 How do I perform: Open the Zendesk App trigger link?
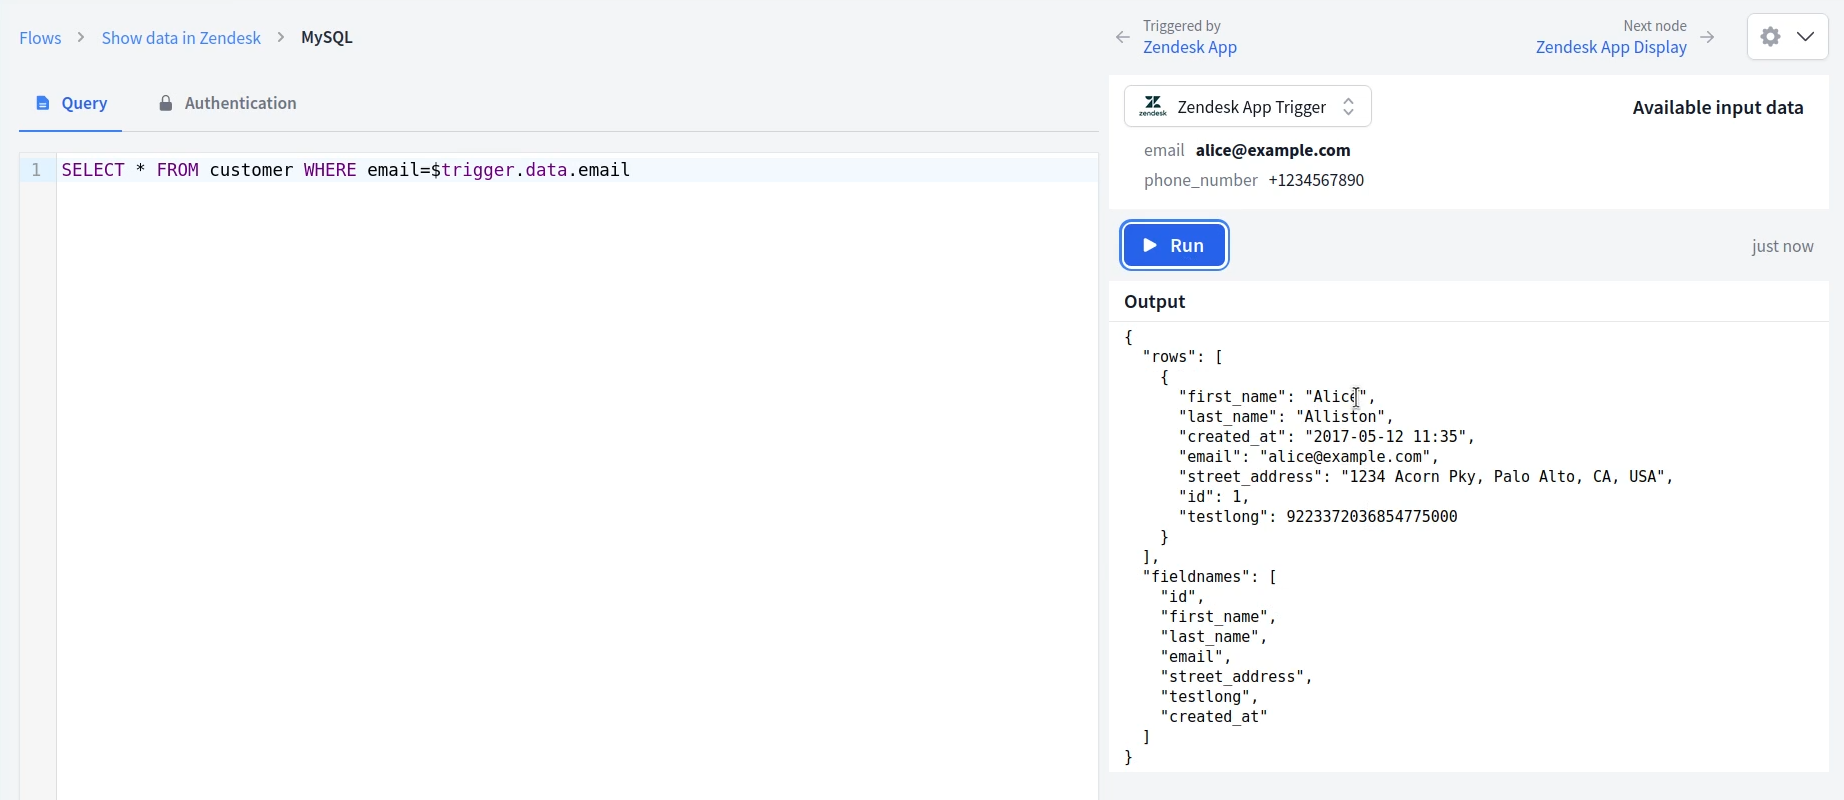tap(1190, 47)
